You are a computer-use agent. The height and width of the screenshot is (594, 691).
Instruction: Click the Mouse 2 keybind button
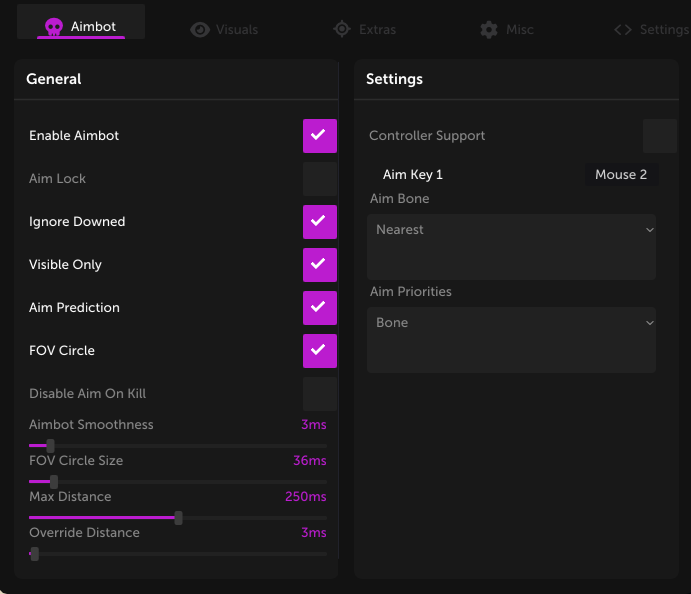click(620, 175)
